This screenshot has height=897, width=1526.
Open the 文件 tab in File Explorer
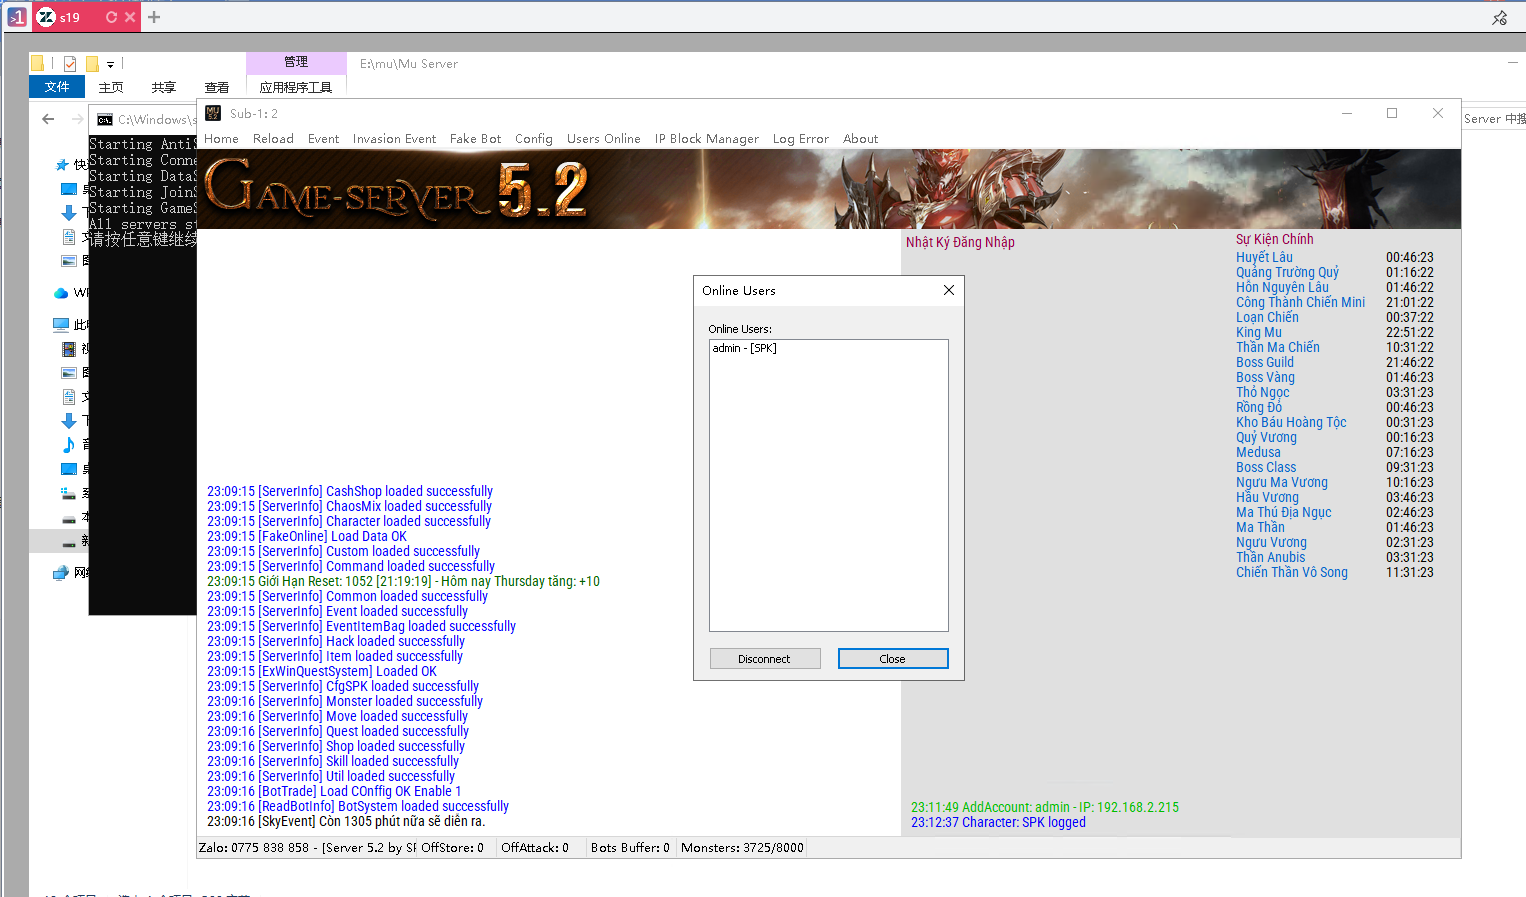pos(57,87)
